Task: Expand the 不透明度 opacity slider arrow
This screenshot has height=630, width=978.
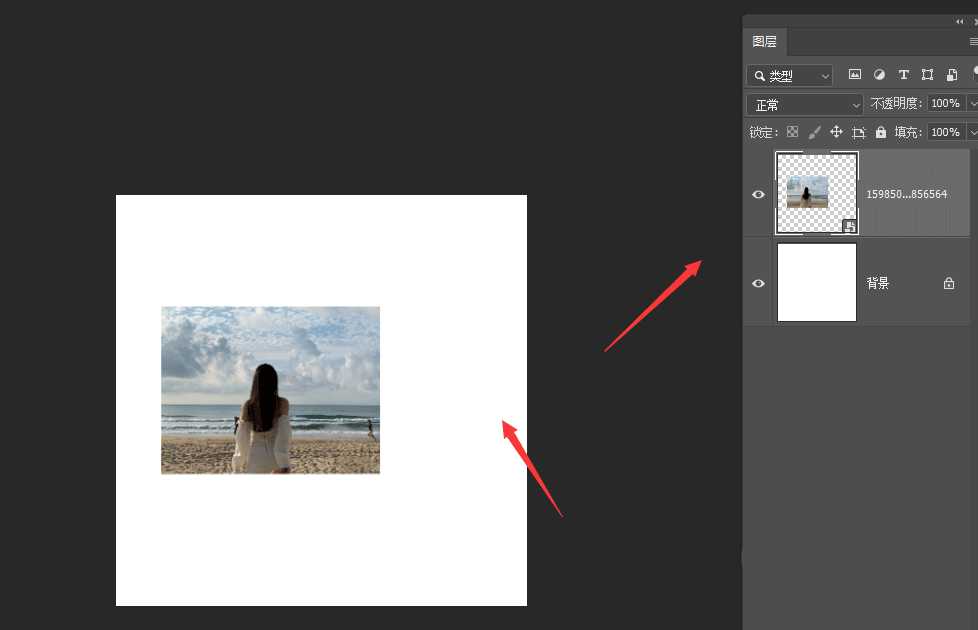Action: pos(972,104)
